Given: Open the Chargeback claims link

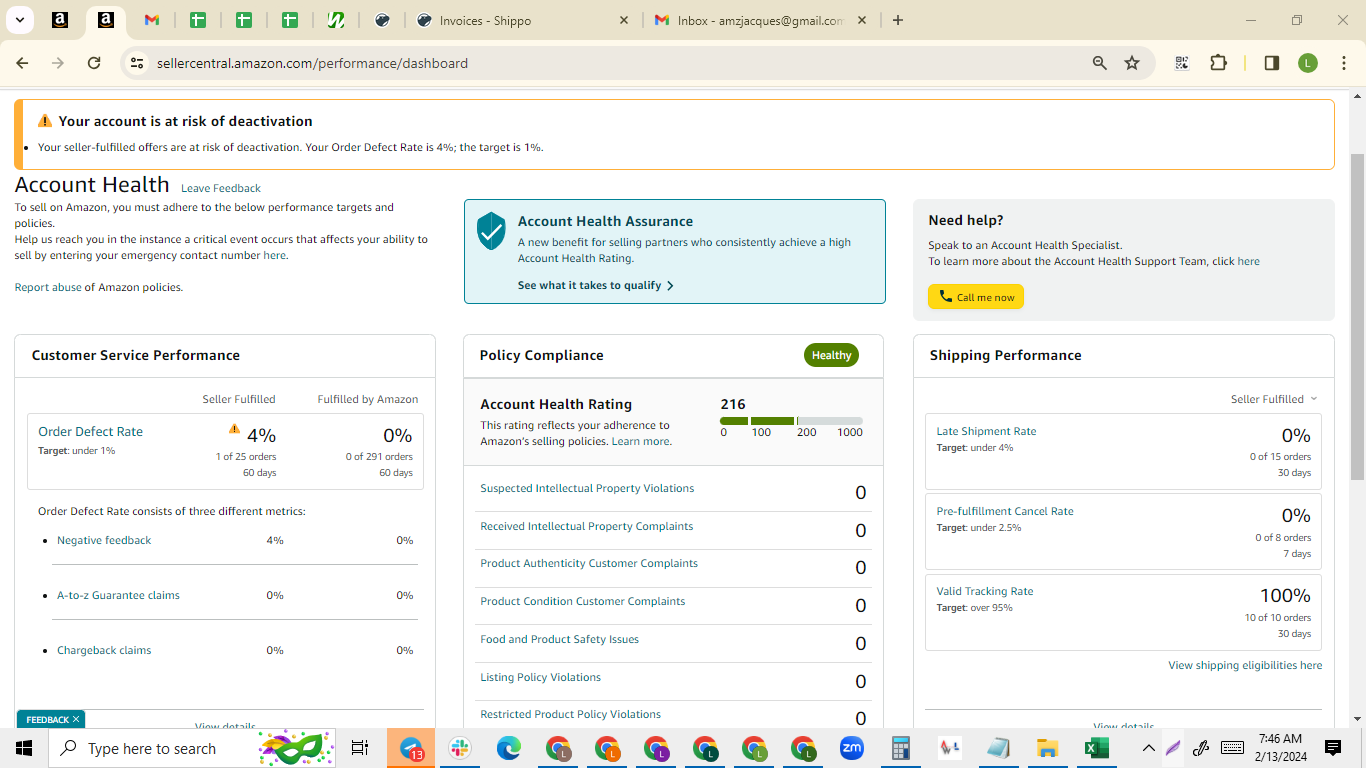Looking at the screenshot, I should [x=104, y=650].
